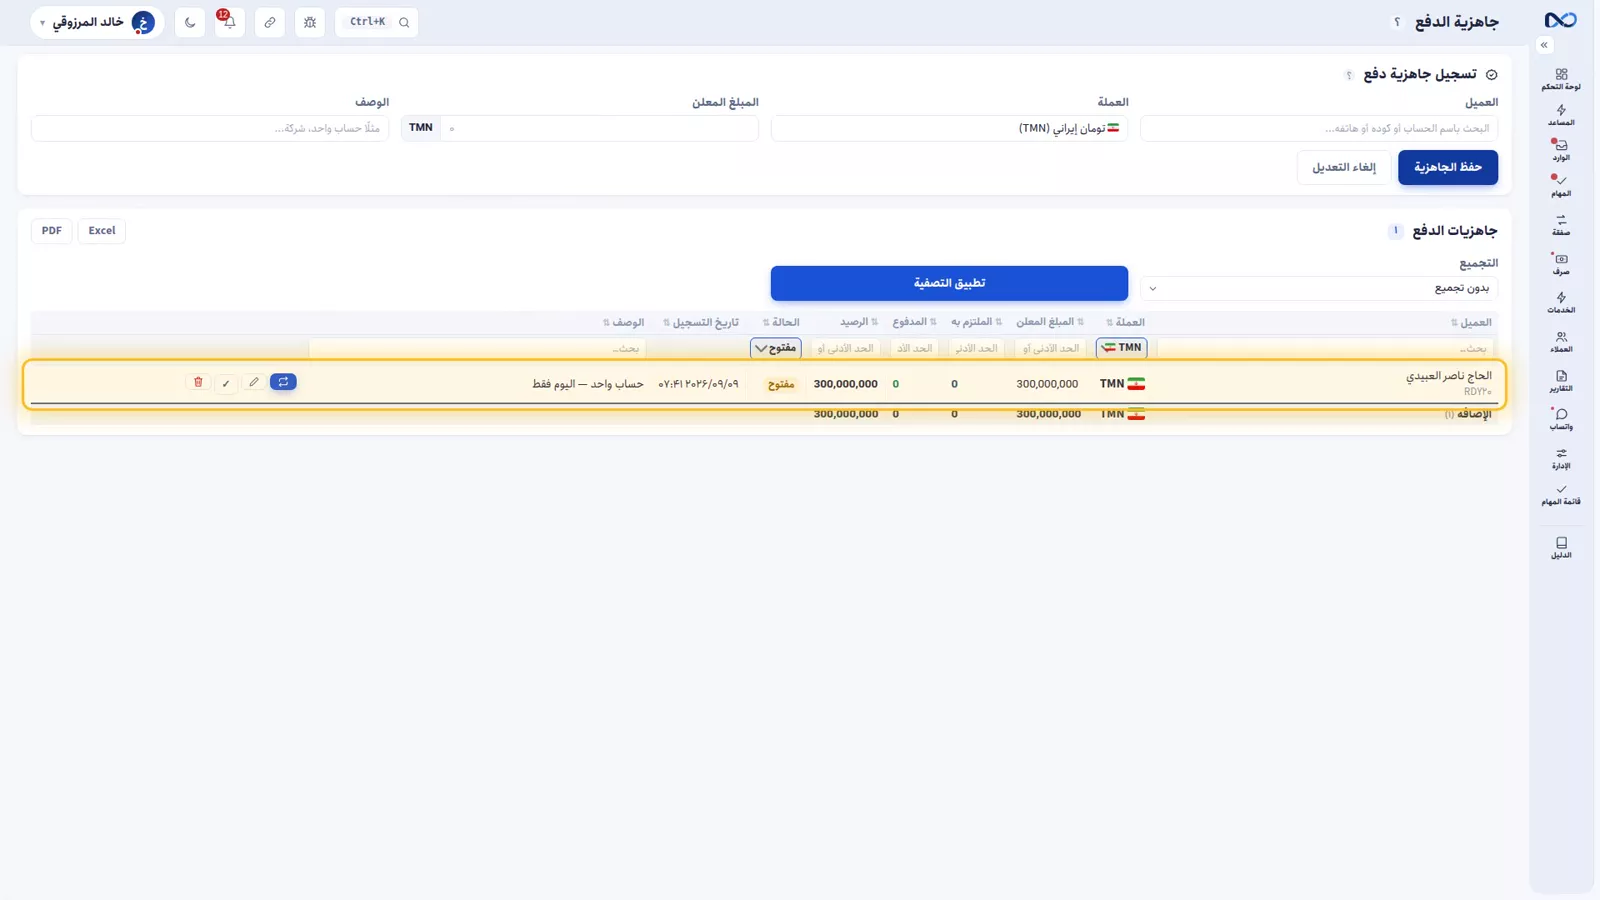The width and height of the screenshot is (1600, 900).
Task: Focus العميل customer search field in form
Action: (1319, 128)
